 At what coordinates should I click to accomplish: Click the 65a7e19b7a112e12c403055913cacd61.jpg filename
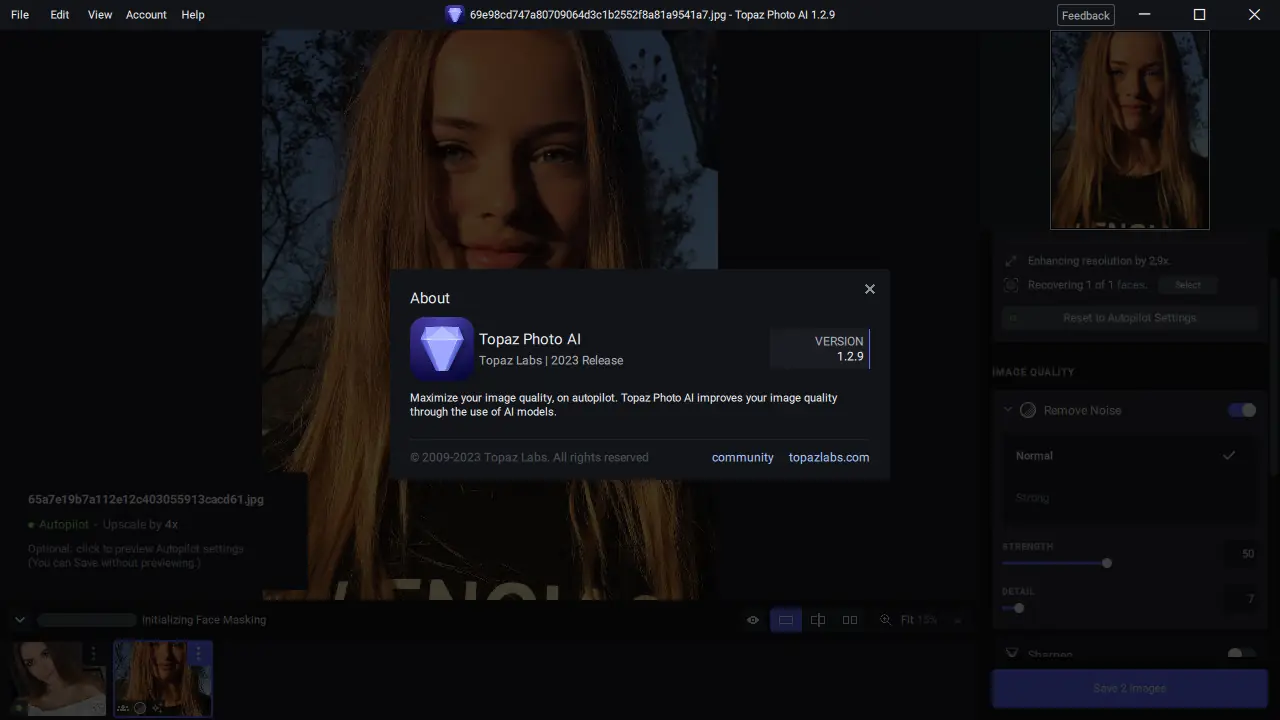click(146, 499)
